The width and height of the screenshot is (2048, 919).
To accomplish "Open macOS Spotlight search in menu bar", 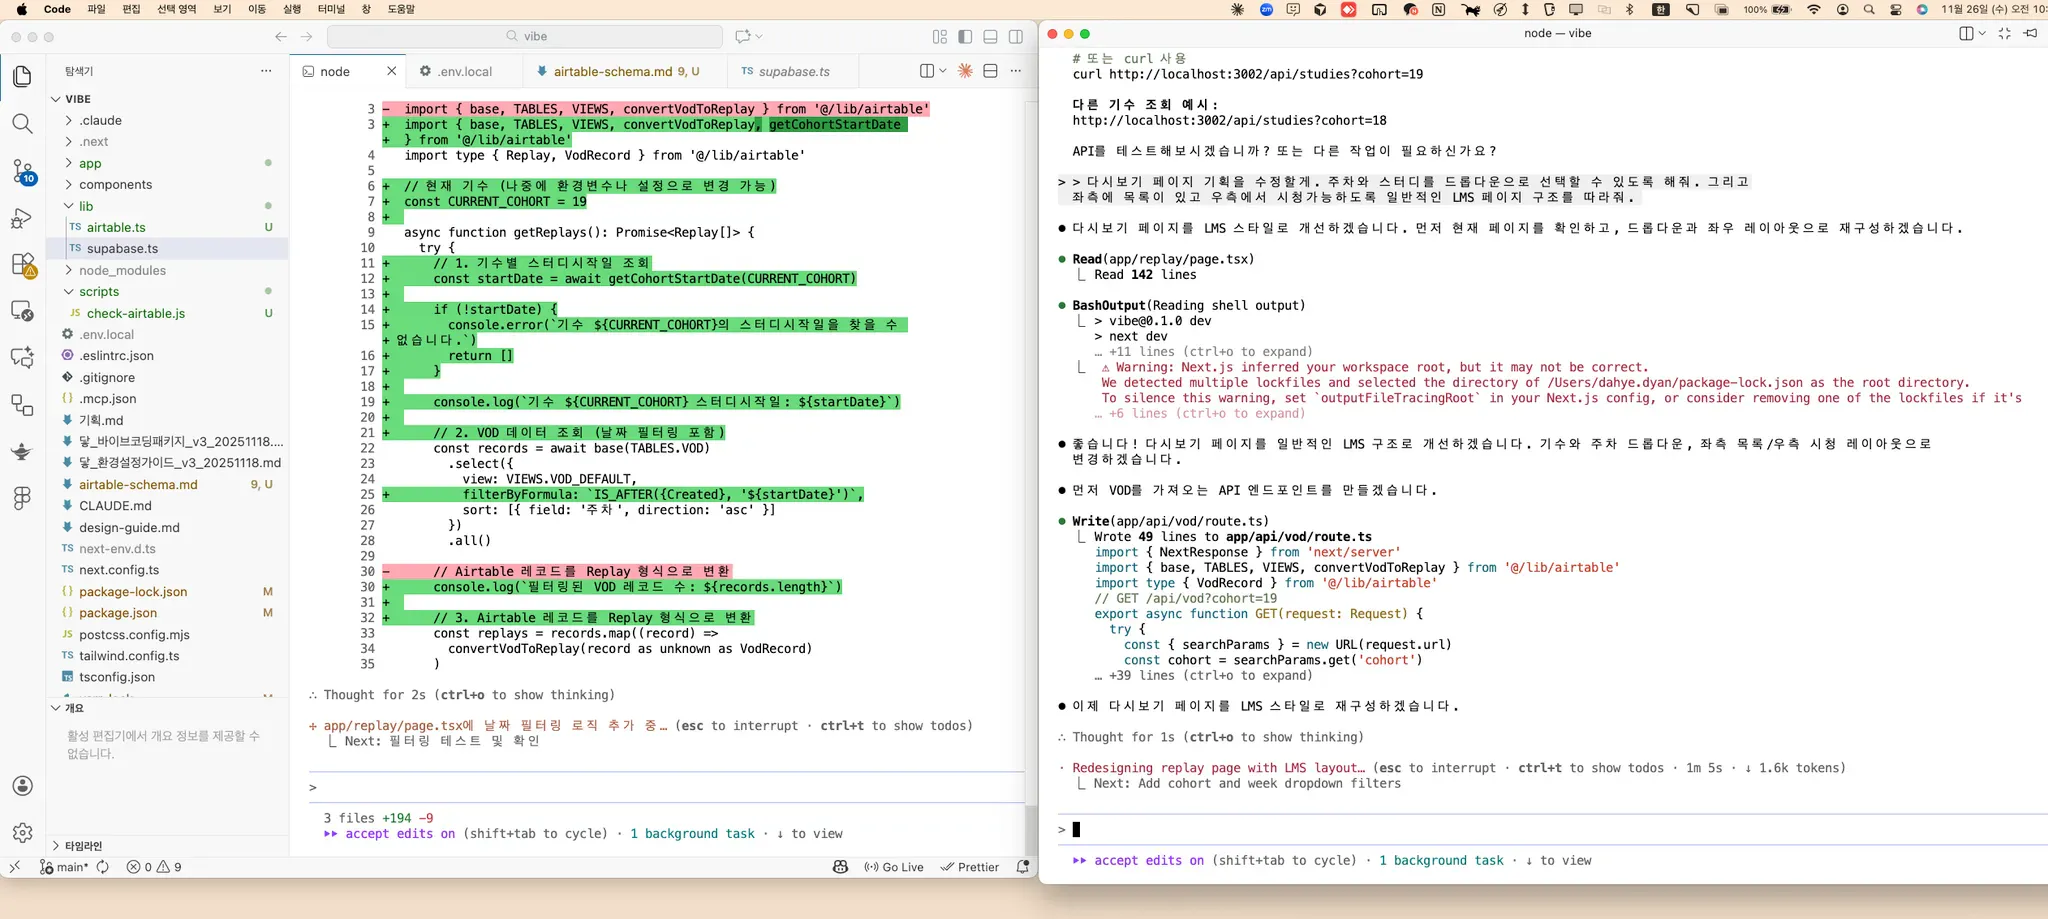I will tap(1869, 9).
